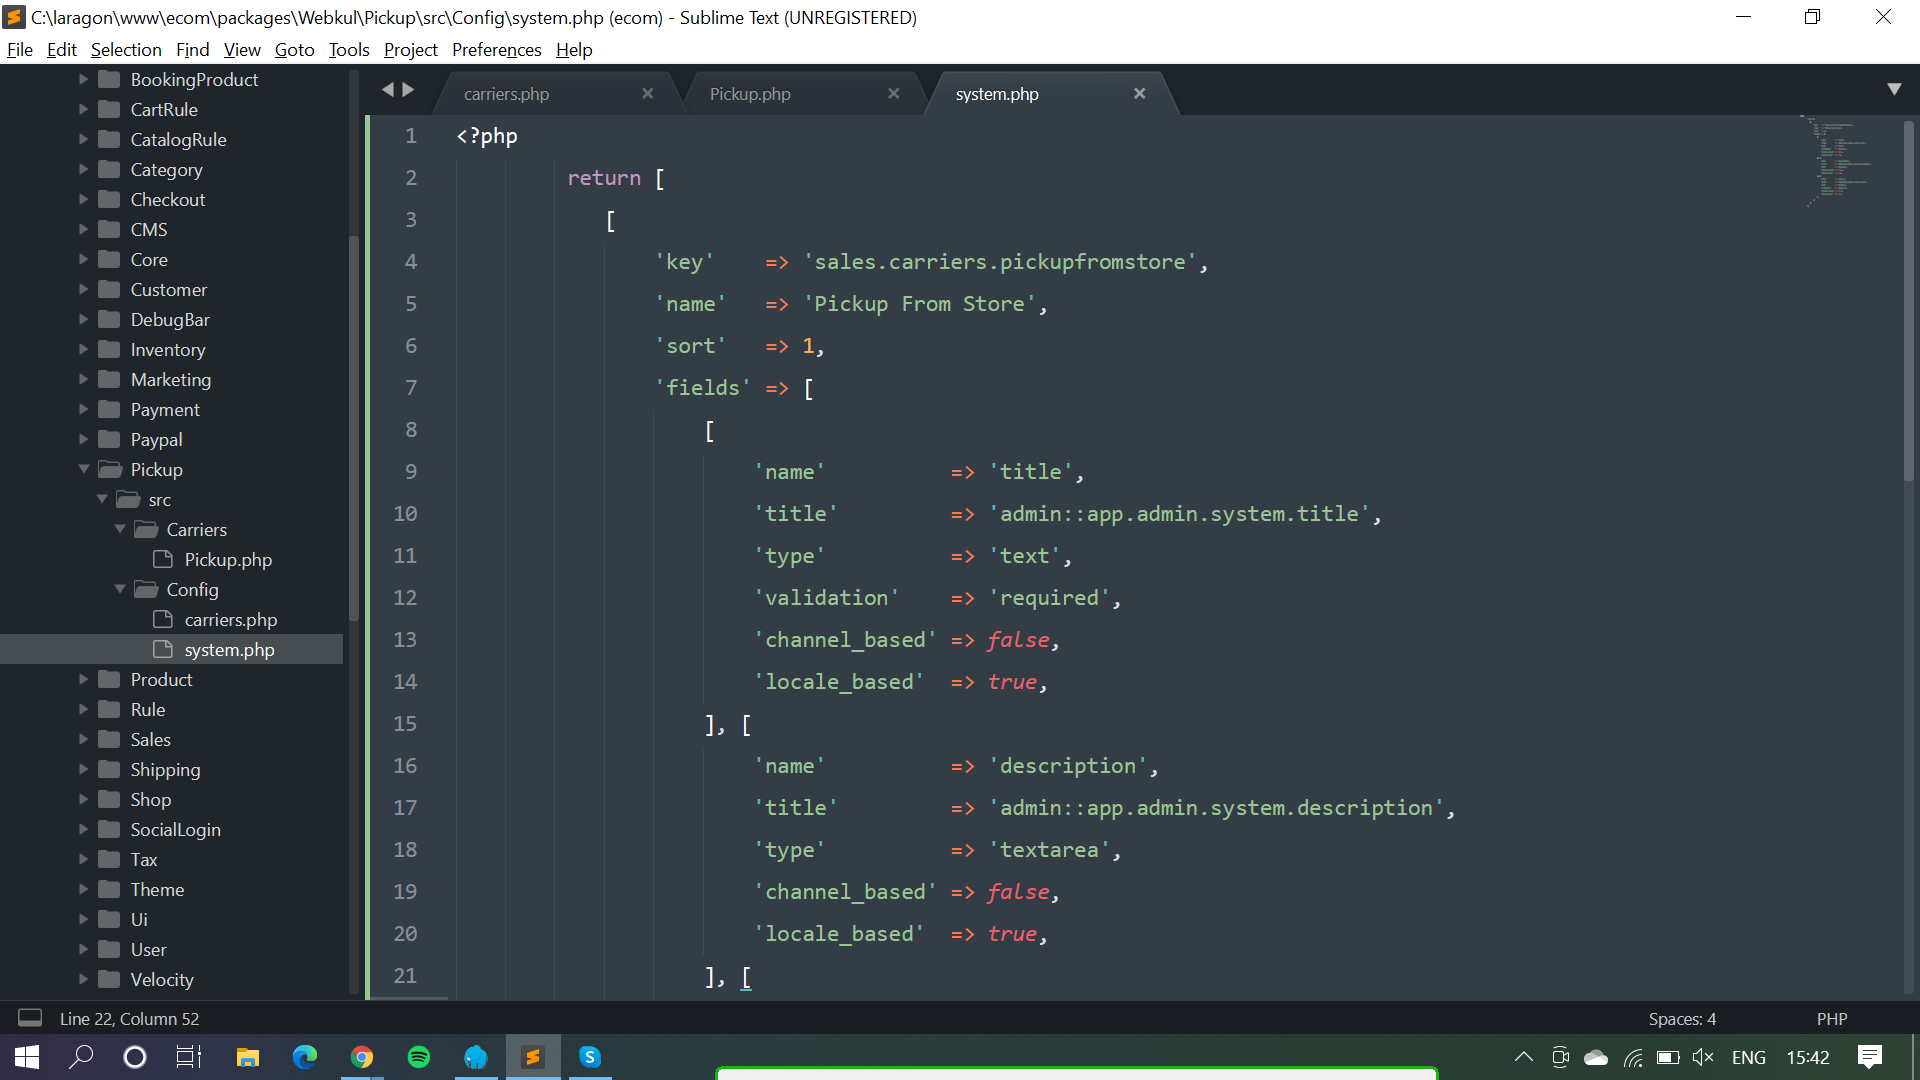This screenshot has width=1920, height=1080.
Task: Expand the Velocity folder
Action: click(x=84, y=979)
